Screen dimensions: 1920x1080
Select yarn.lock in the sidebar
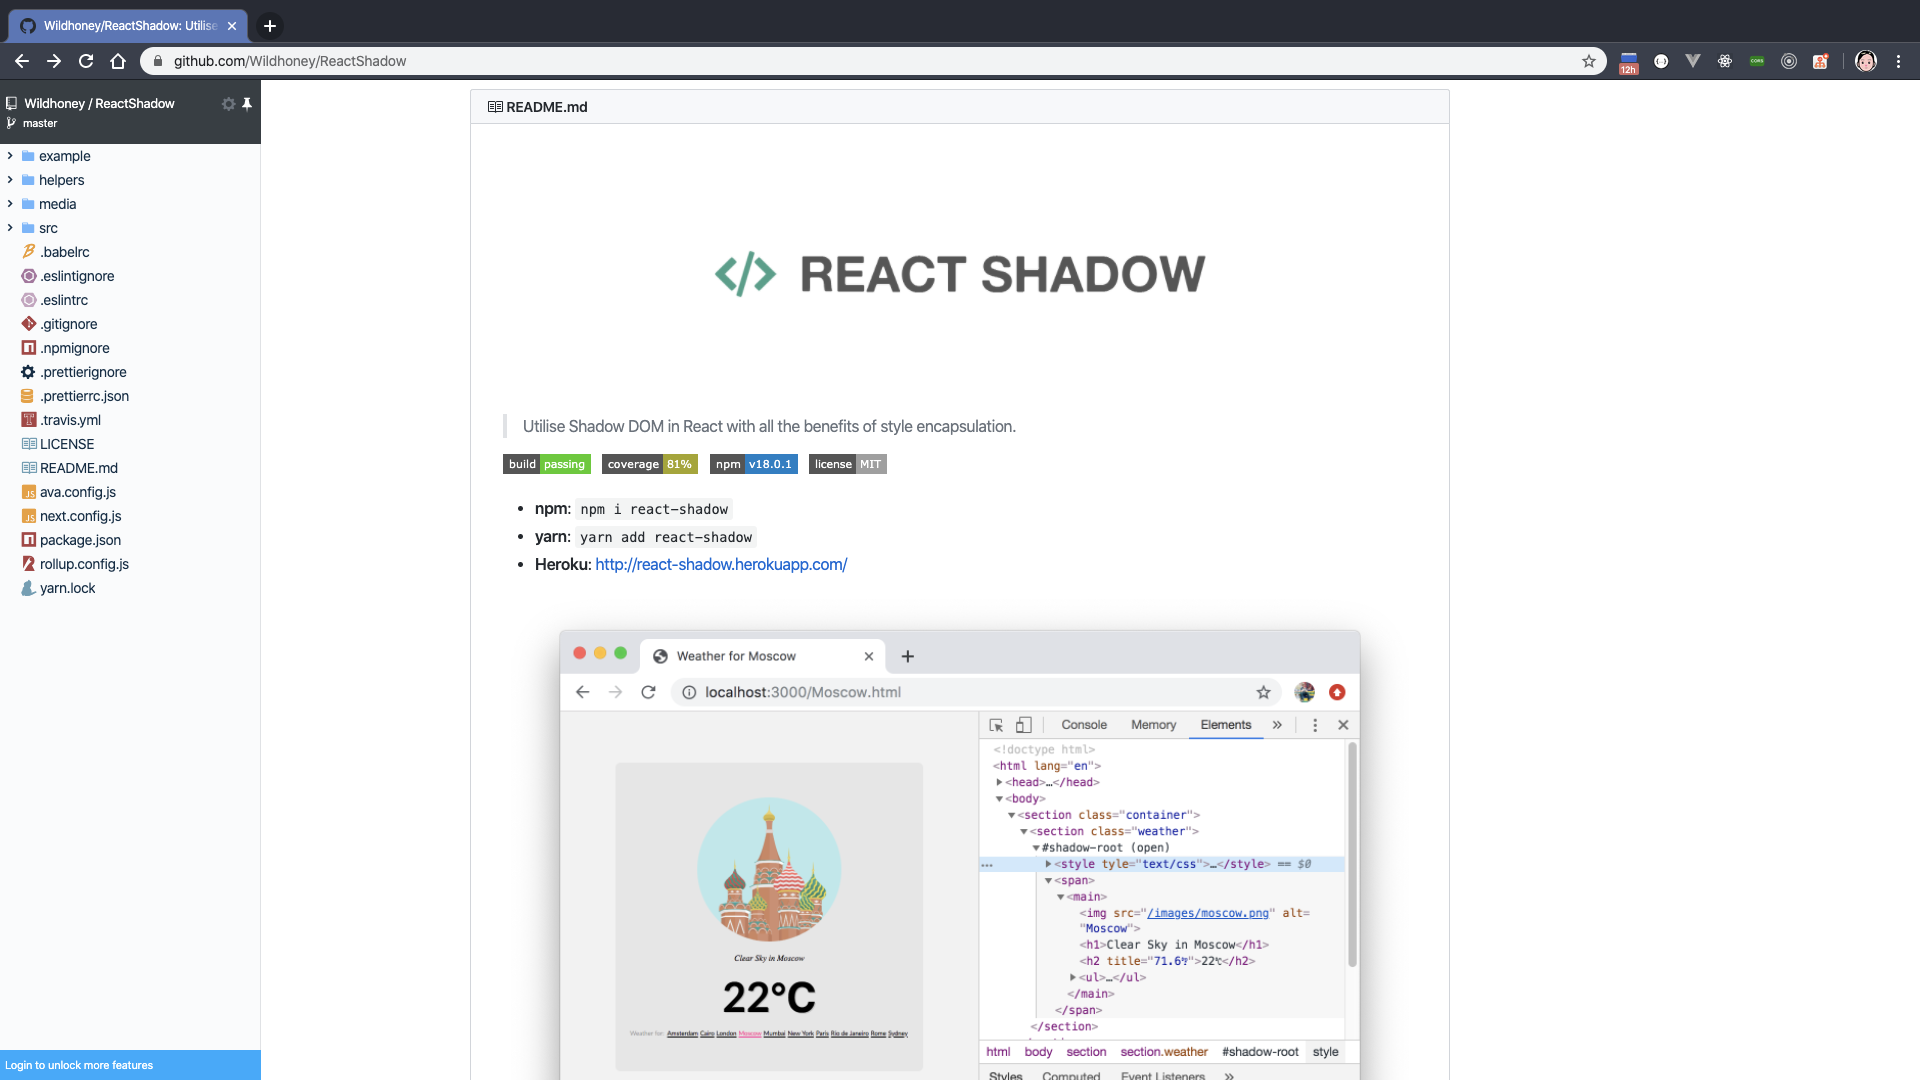tap(67, 588)
